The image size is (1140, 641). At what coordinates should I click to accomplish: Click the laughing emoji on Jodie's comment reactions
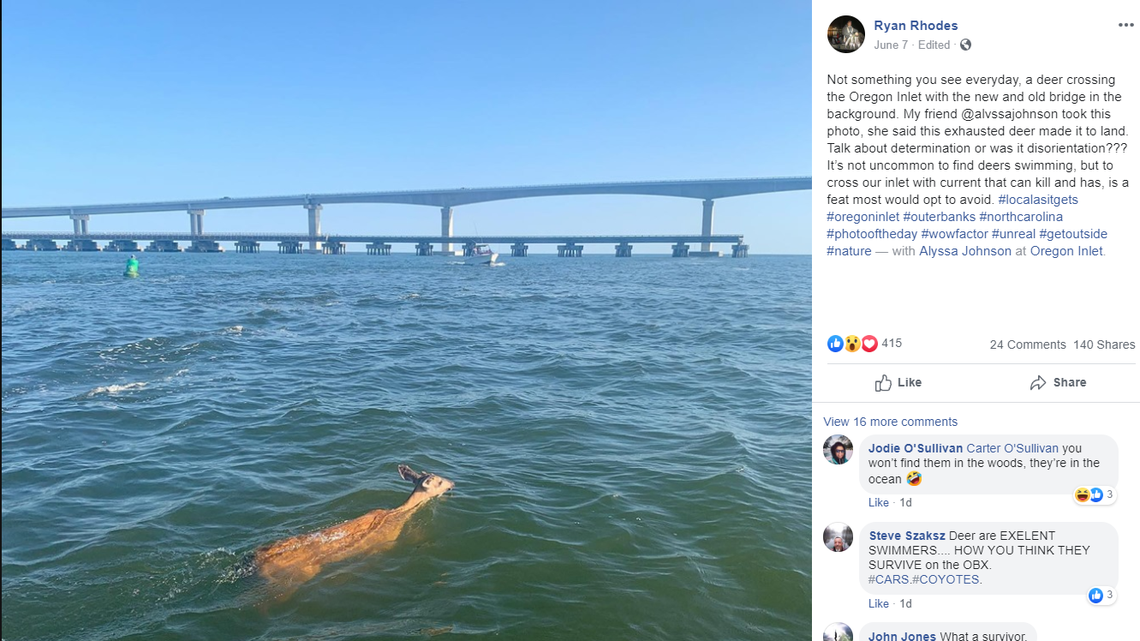pos(1082,493)
